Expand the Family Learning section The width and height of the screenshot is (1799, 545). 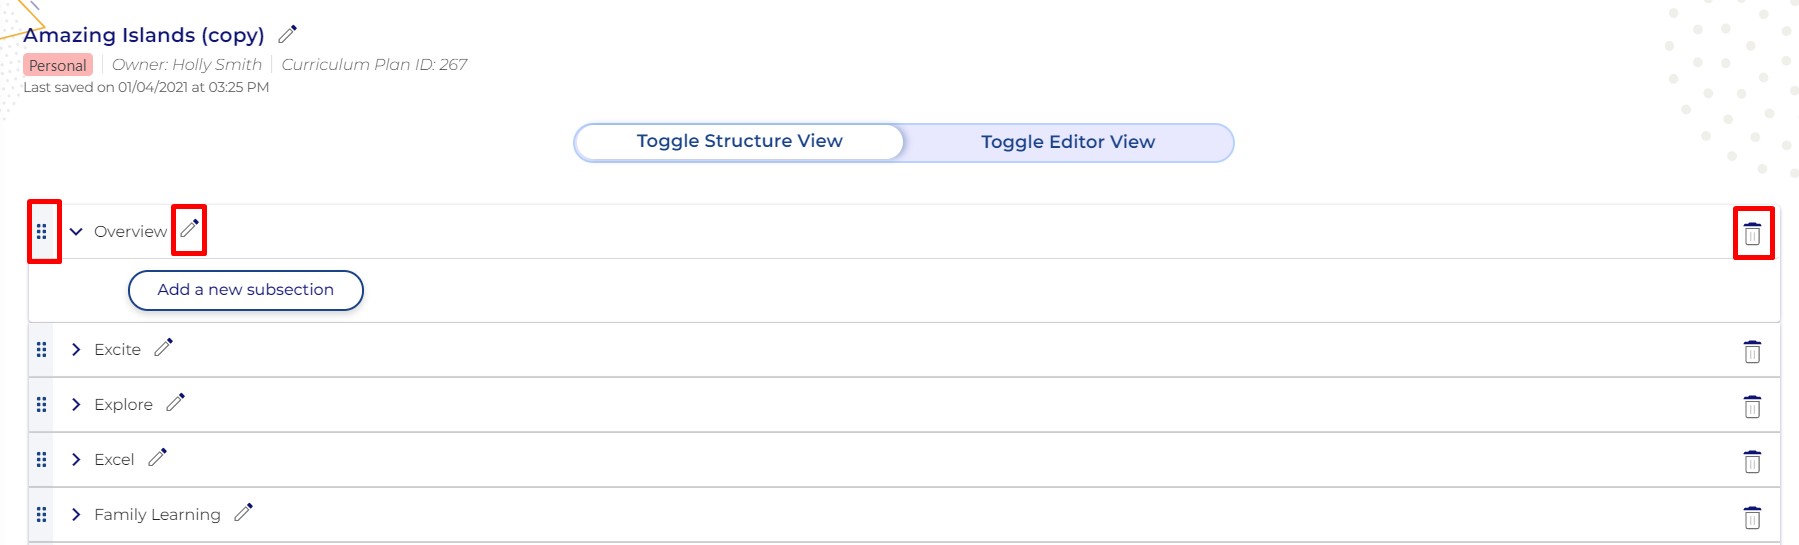[76, 515]
